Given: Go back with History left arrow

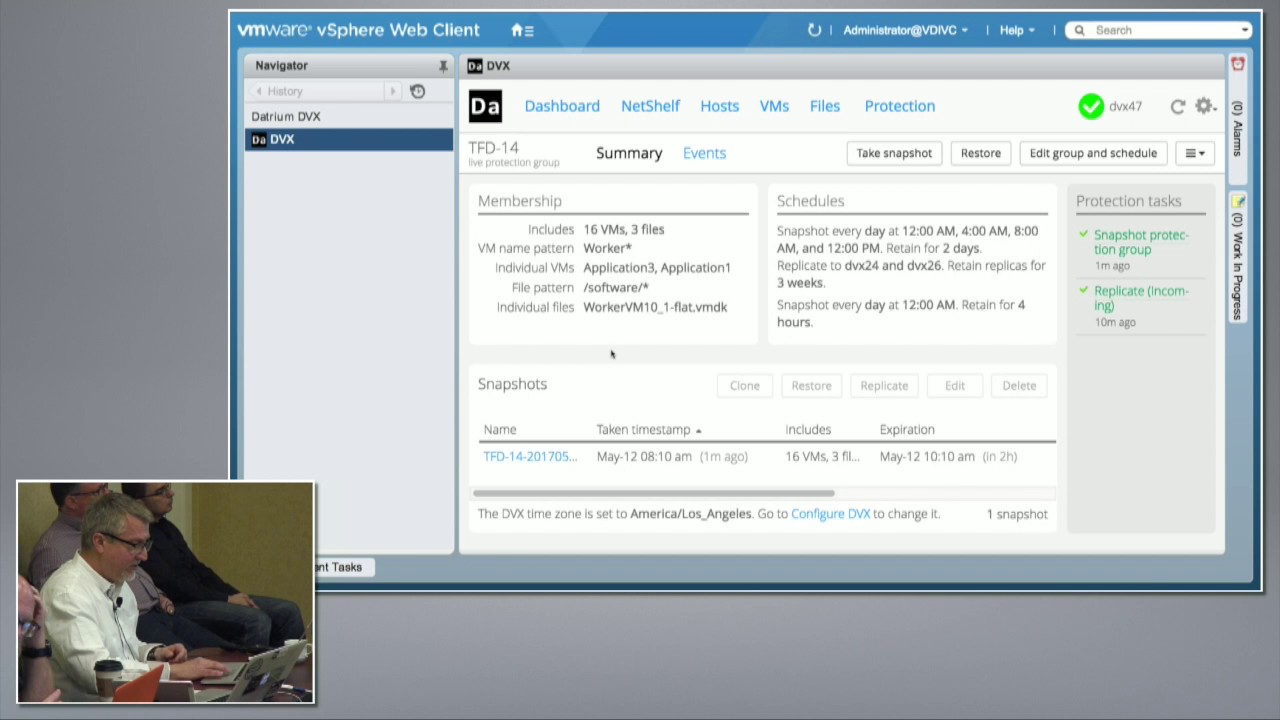Looking at the screenshot, I should (x=259, y=91).
